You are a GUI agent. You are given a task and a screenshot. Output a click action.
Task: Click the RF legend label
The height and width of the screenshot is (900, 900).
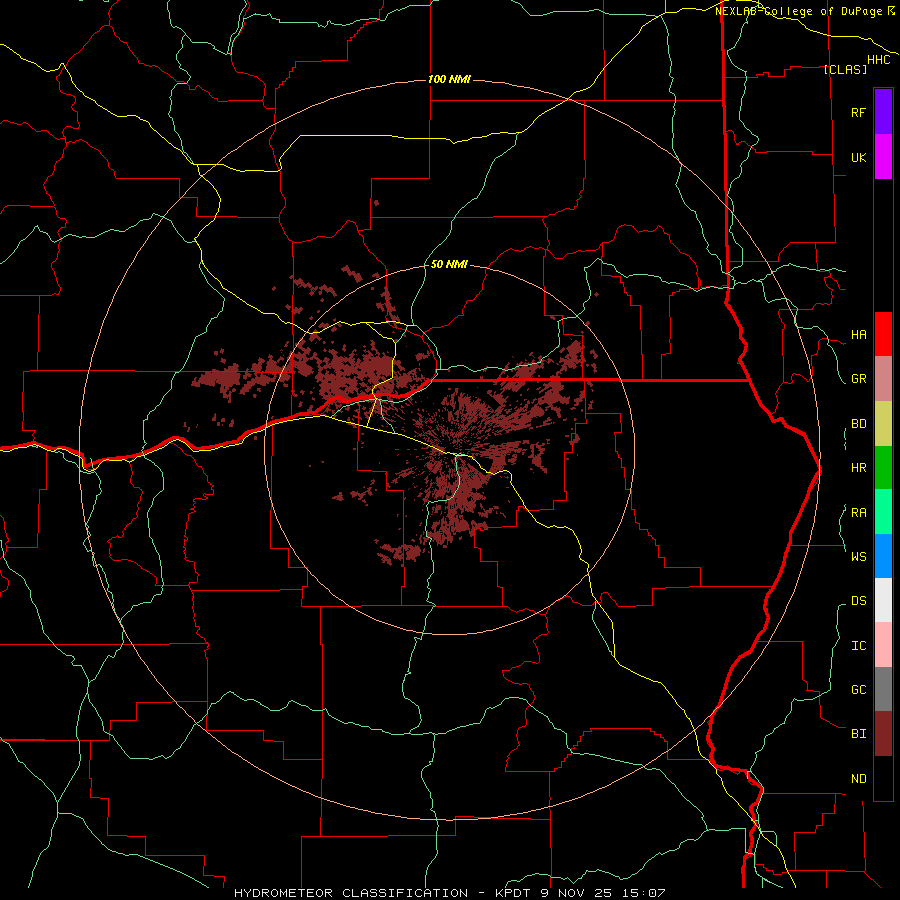[x=858, y=112]
